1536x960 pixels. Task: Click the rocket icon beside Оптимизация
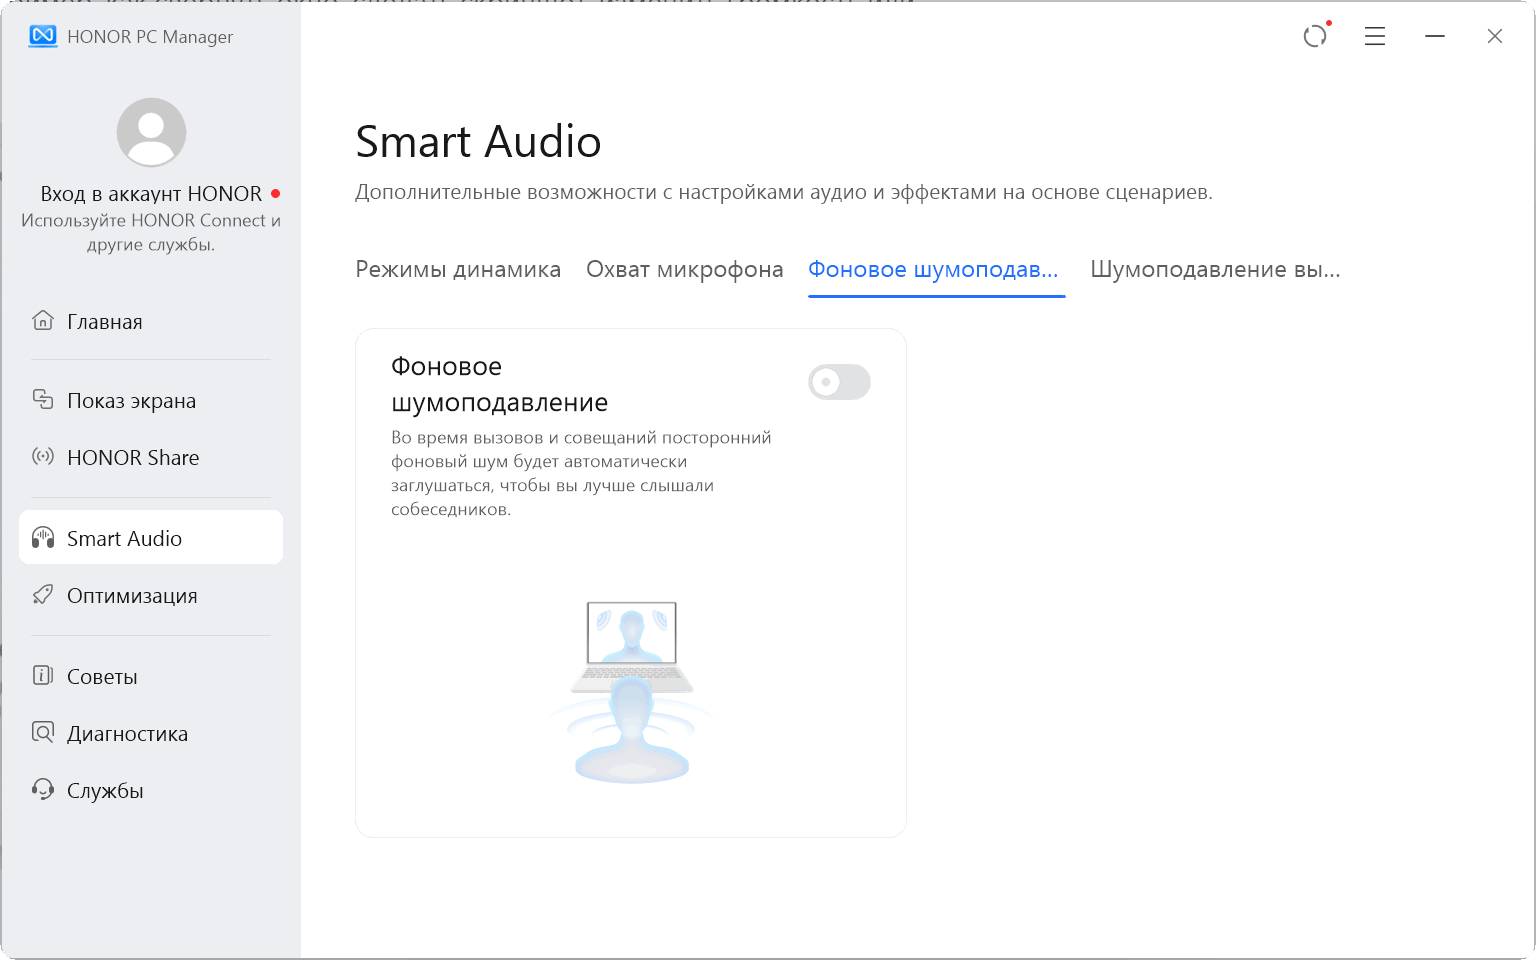43,595
